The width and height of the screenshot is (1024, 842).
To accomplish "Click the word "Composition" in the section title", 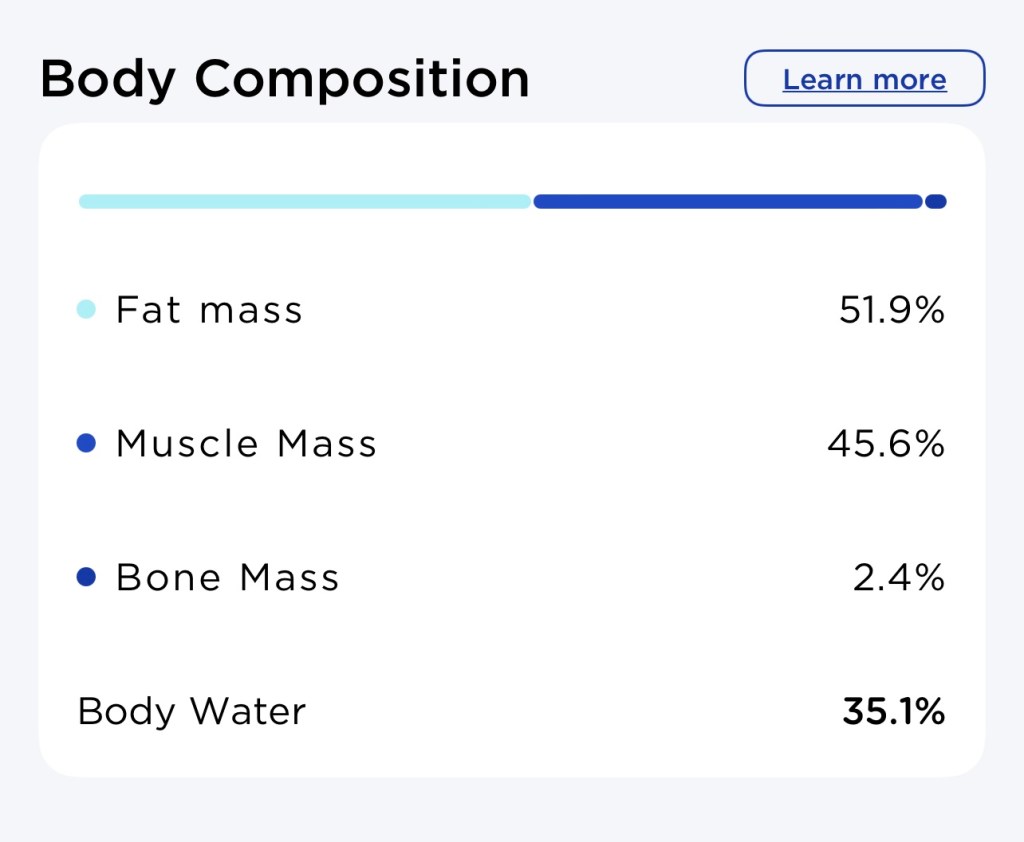I will coord(361,79).
